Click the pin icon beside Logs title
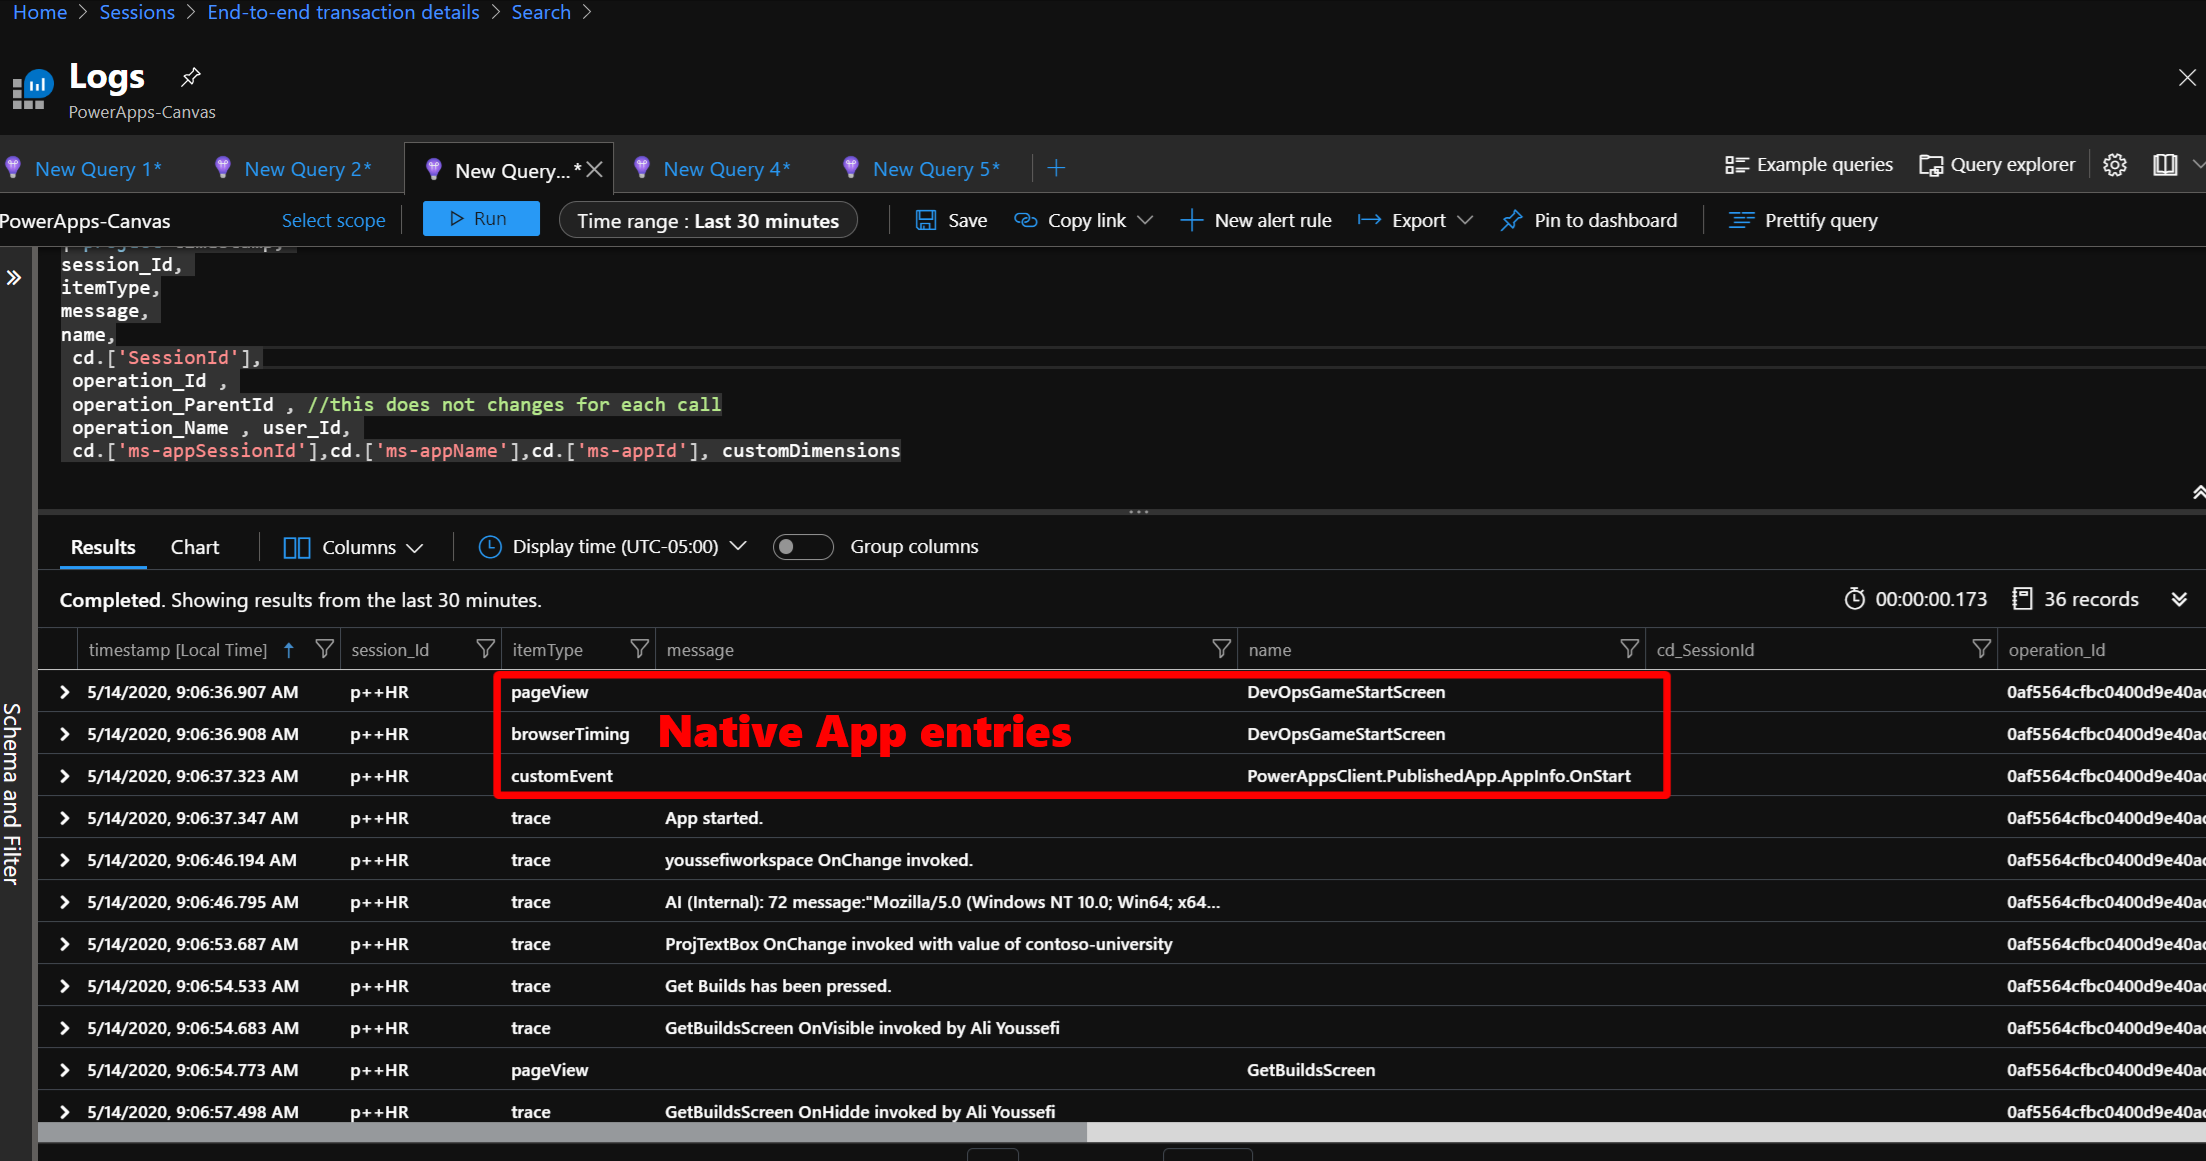This screenshot has width=2206, height=1161. [x=190, y=77]
